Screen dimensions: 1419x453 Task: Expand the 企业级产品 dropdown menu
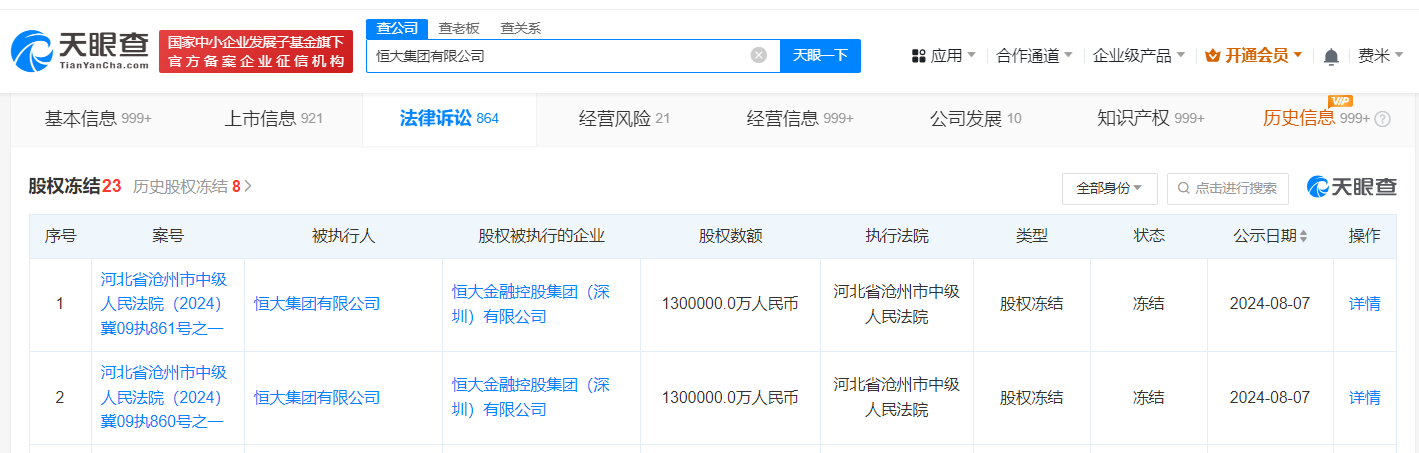(x=1138, y=56)
